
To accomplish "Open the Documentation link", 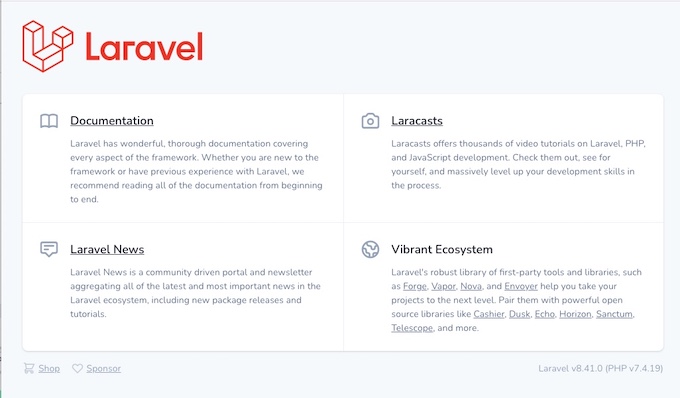I will pos(112,121).
